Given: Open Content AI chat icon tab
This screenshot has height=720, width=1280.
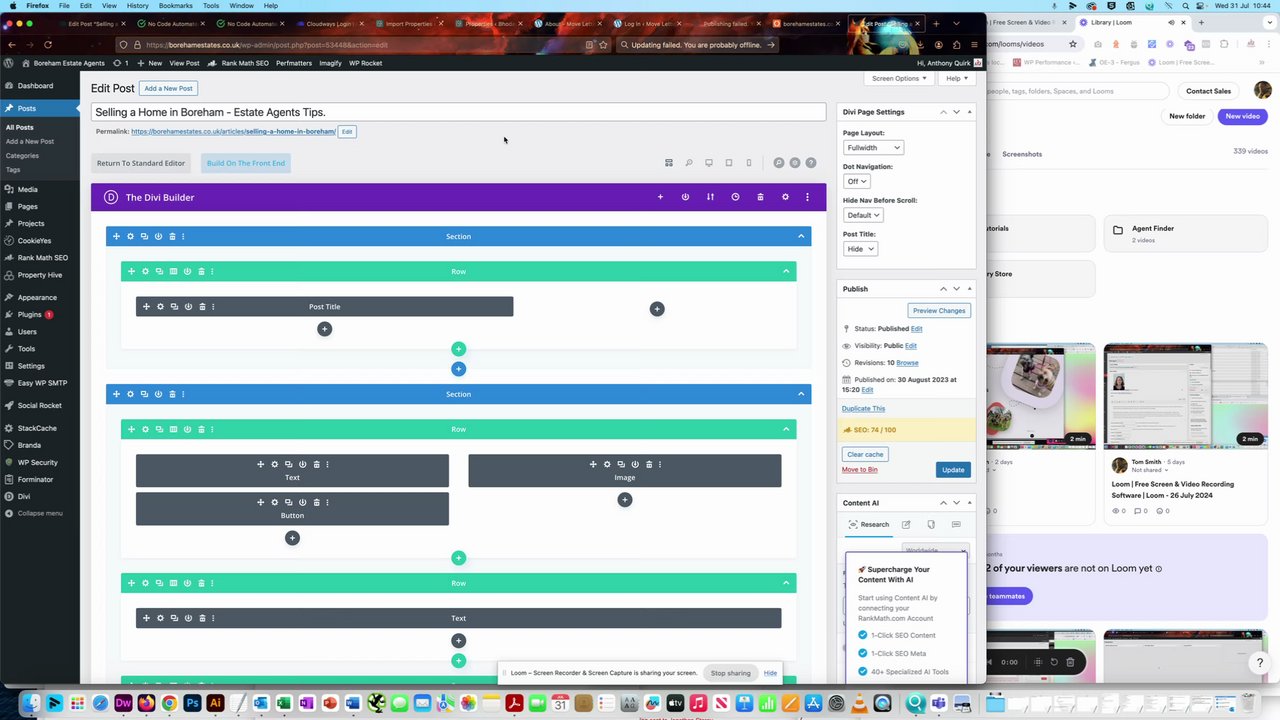Looking at the screenshot, I should tap(956, 524).
